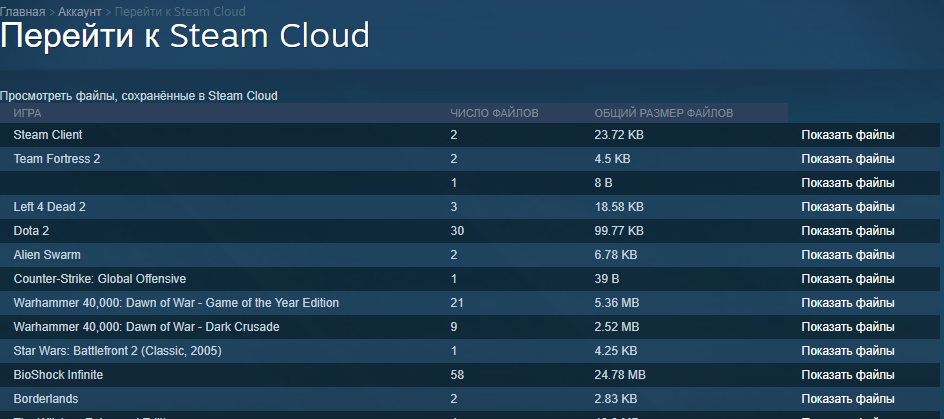Screen dimensions: 944x419
Task: Click the file count 30 for Dota 2
Action: [x=457, y=231]
